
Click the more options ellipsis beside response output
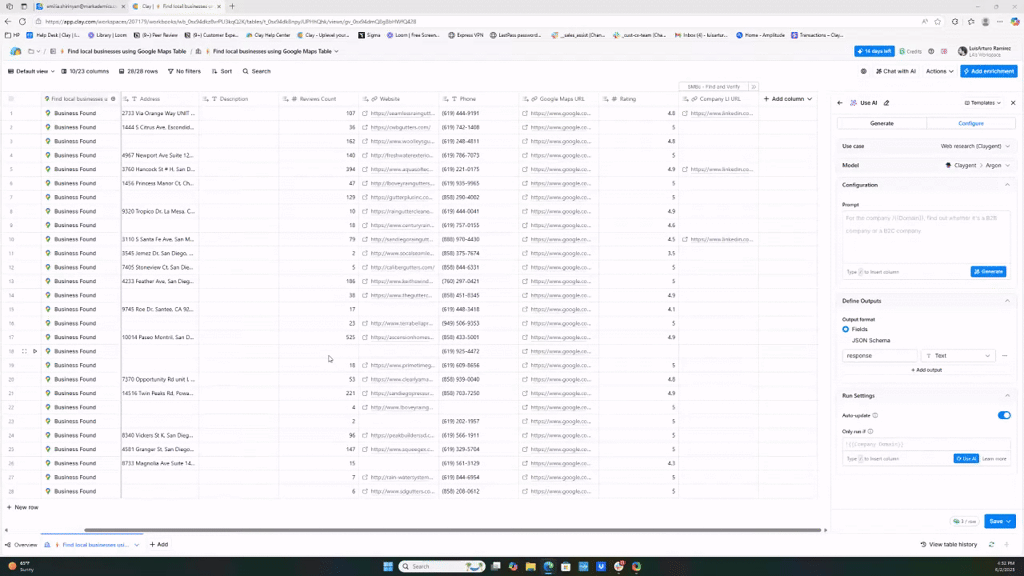coord(1004,355)
